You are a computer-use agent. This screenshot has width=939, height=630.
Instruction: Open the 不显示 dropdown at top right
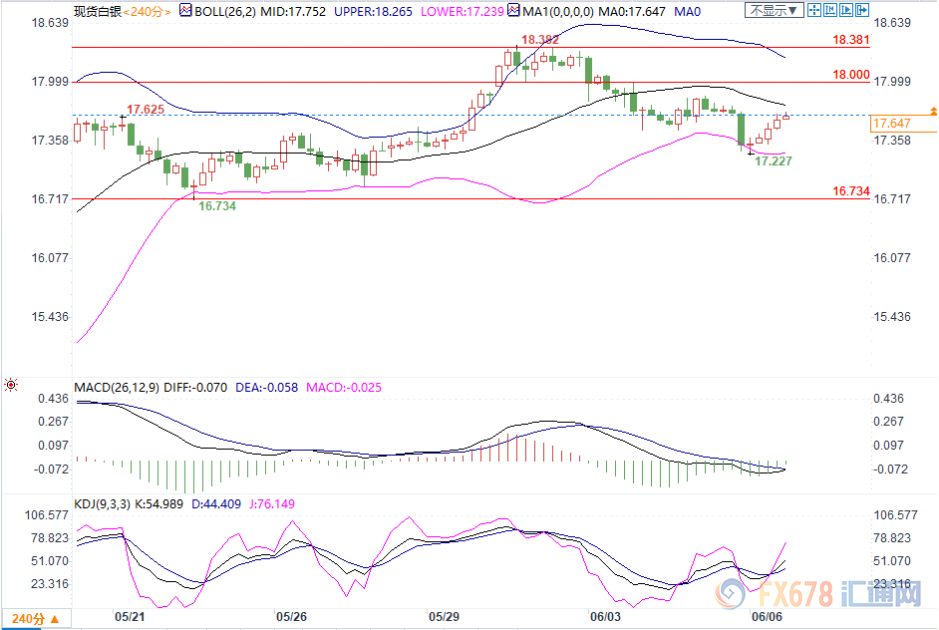[x=775, y=11]
